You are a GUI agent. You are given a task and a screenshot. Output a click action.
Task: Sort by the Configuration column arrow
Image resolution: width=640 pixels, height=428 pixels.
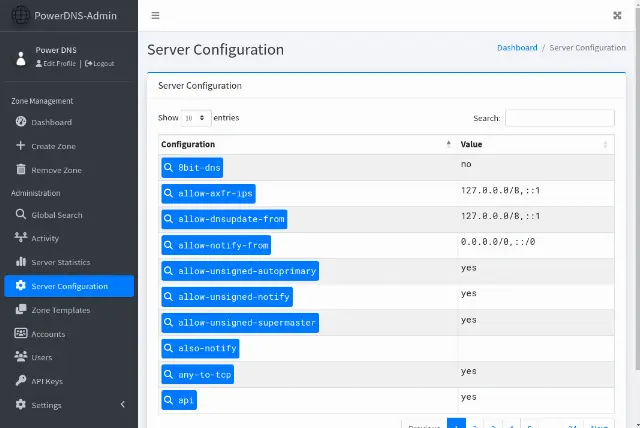coord(449,144)
